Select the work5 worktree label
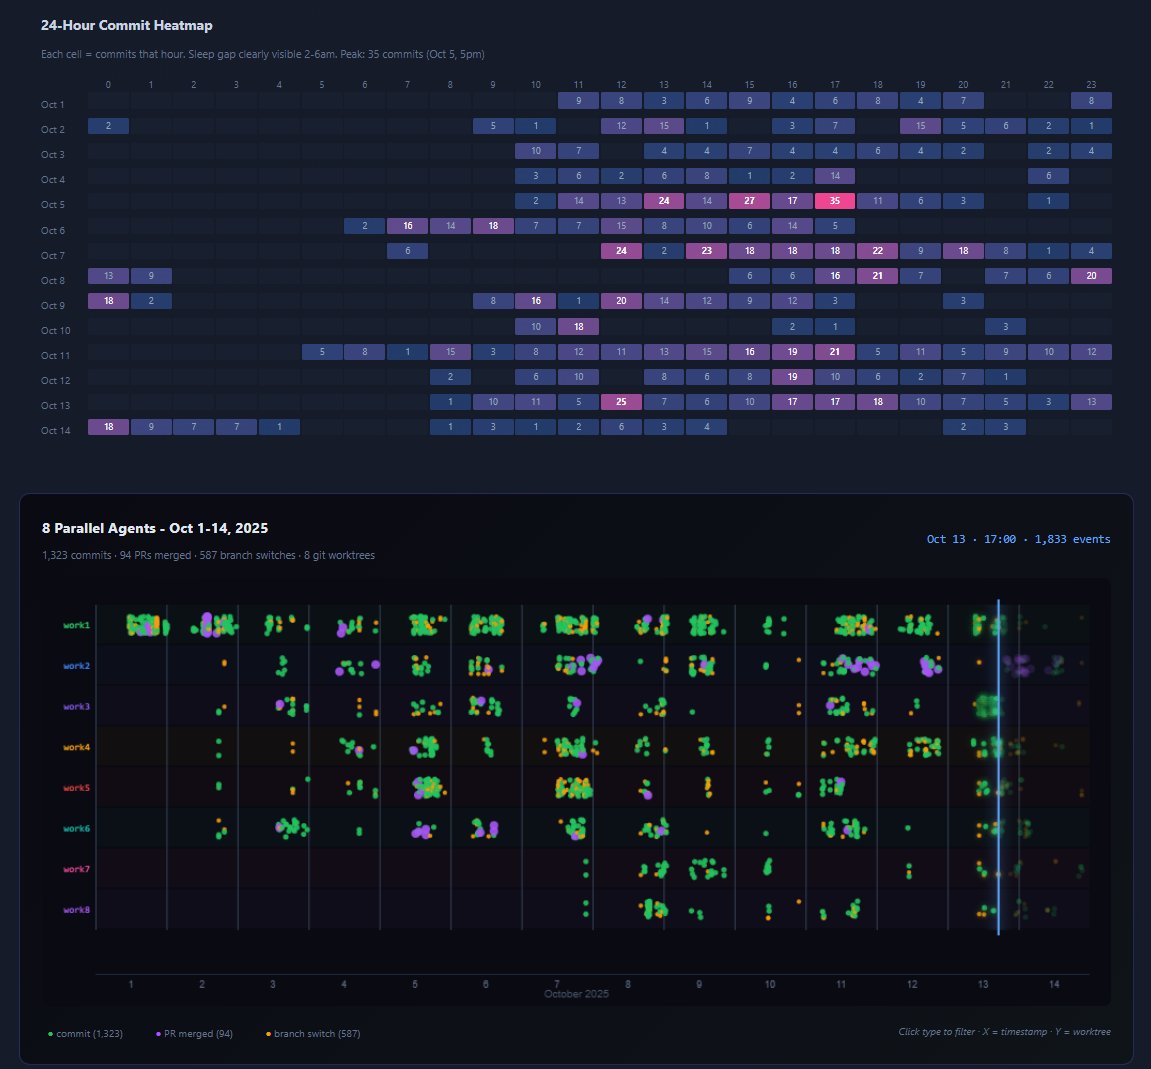1151x1069 pixels. pyautogui.click(x=76, y=788)
